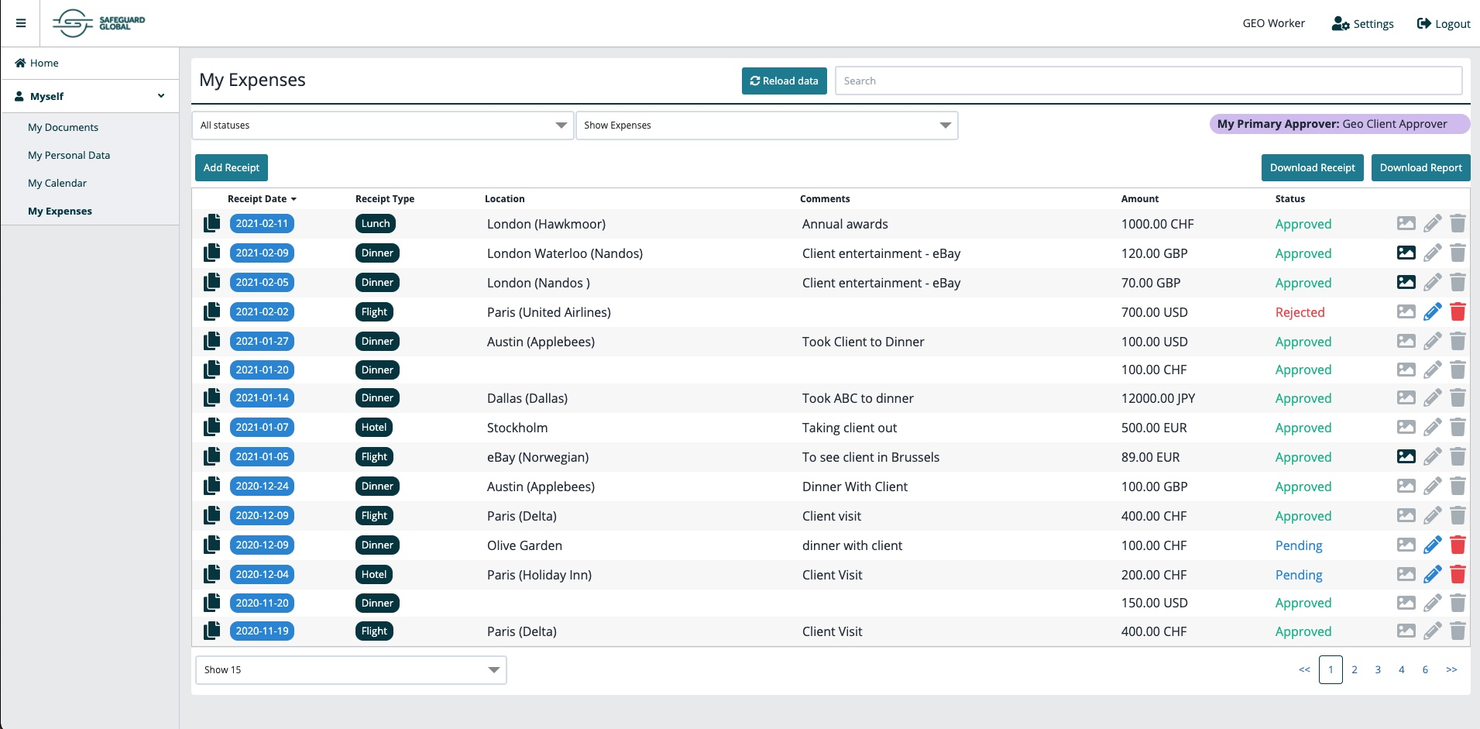View receipt image for London Waterloo Nandos

1406,253
